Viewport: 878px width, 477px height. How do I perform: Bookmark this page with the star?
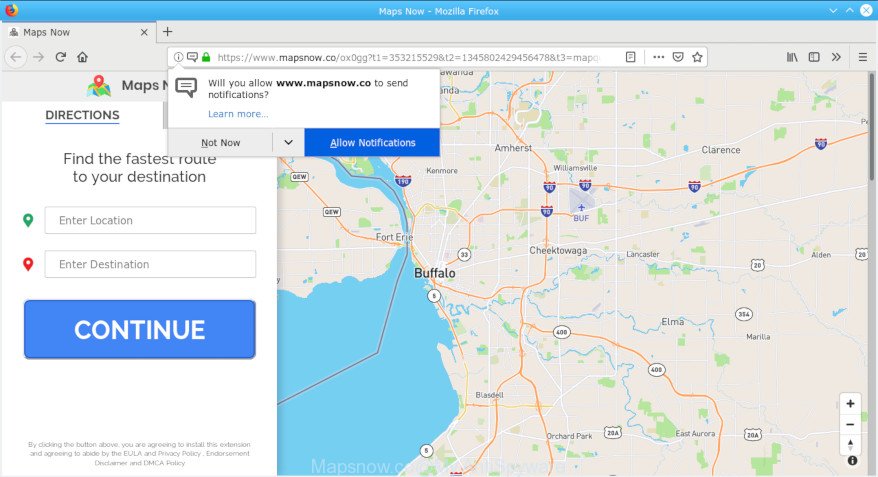point(697,57)
